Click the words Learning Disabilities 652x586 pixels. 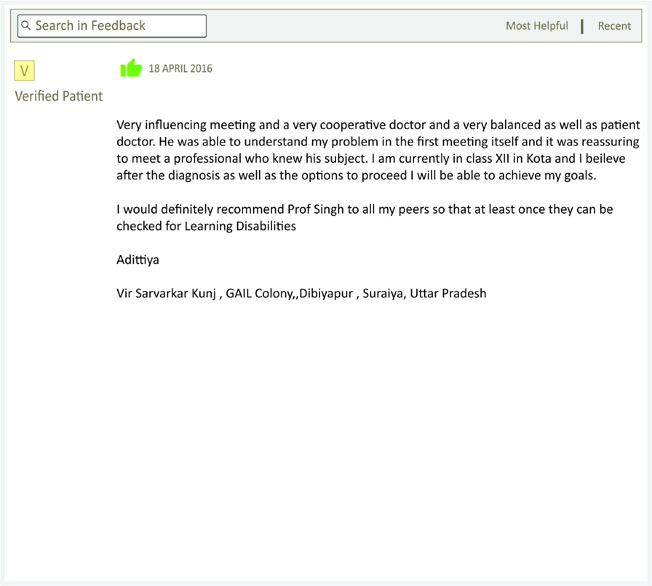tap(240, 226)
